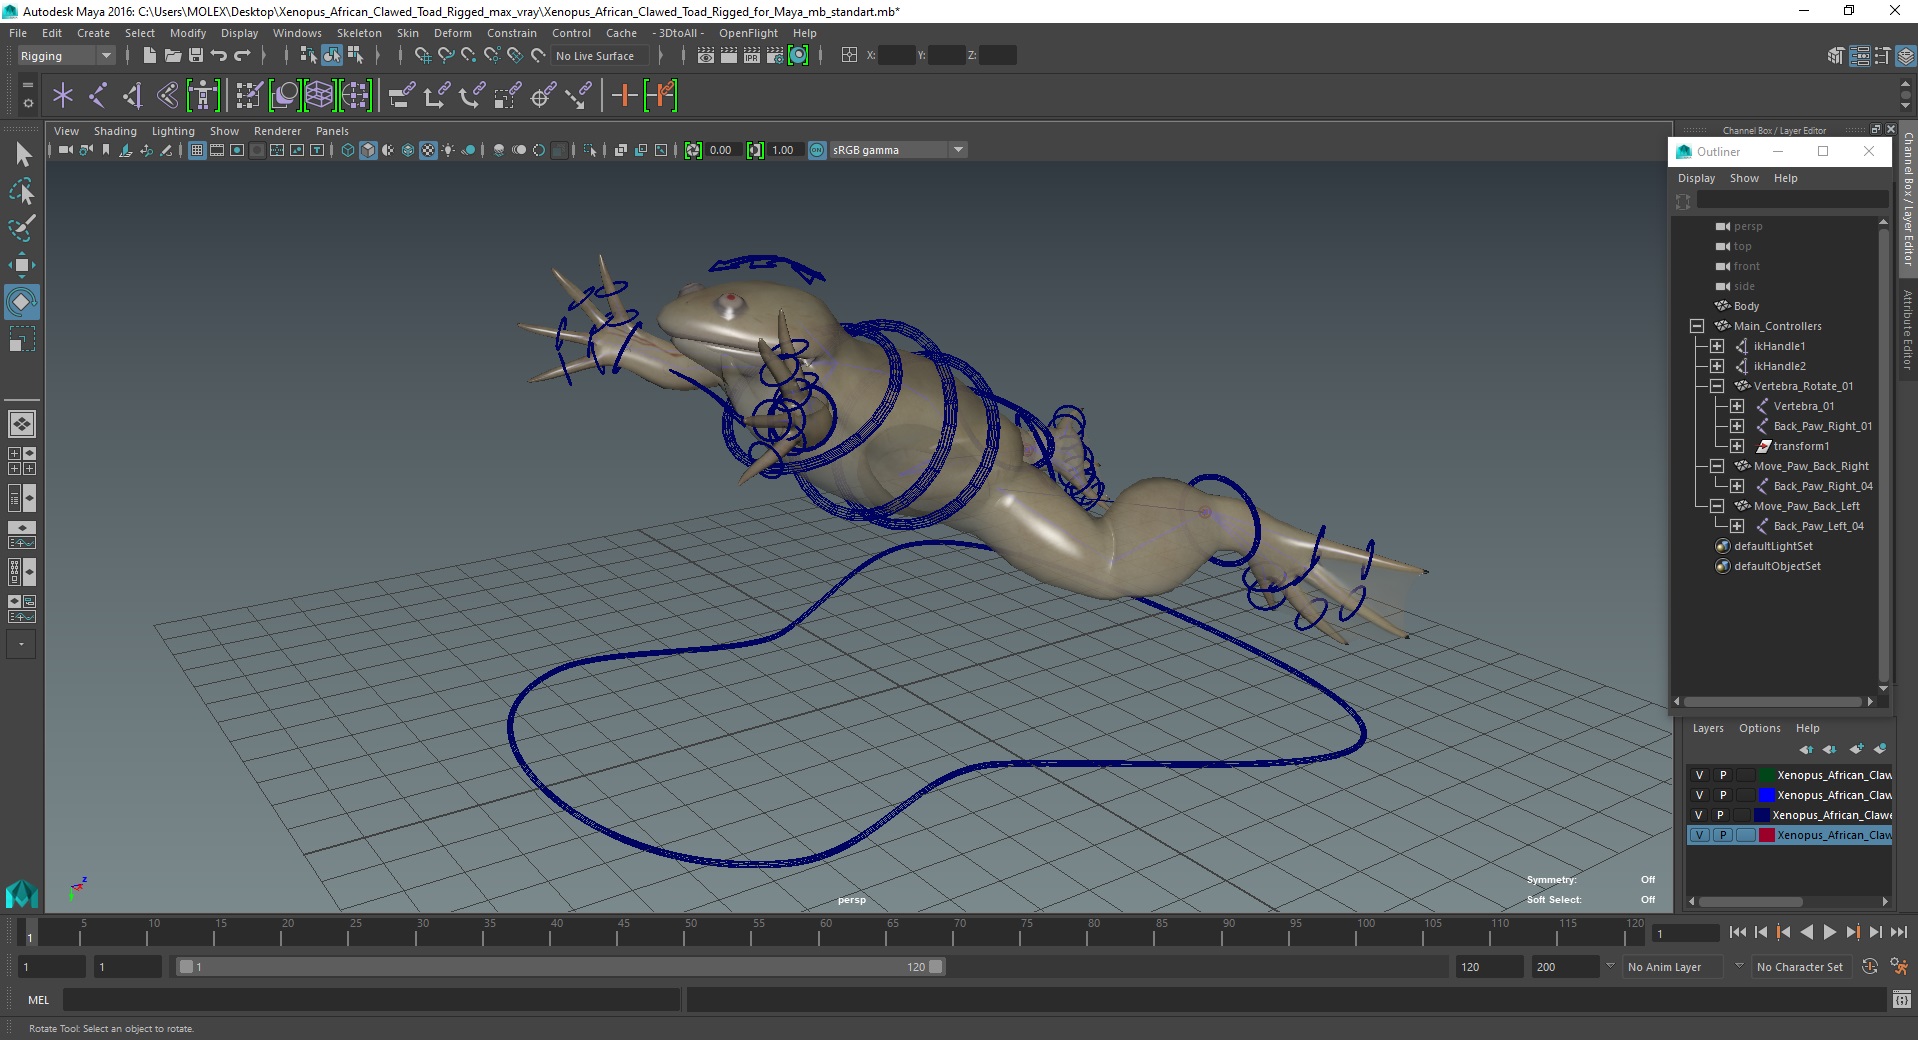The image size is (1918, 1040).
Task: Choose the Paint Selection tool
Action: point(21,228)
